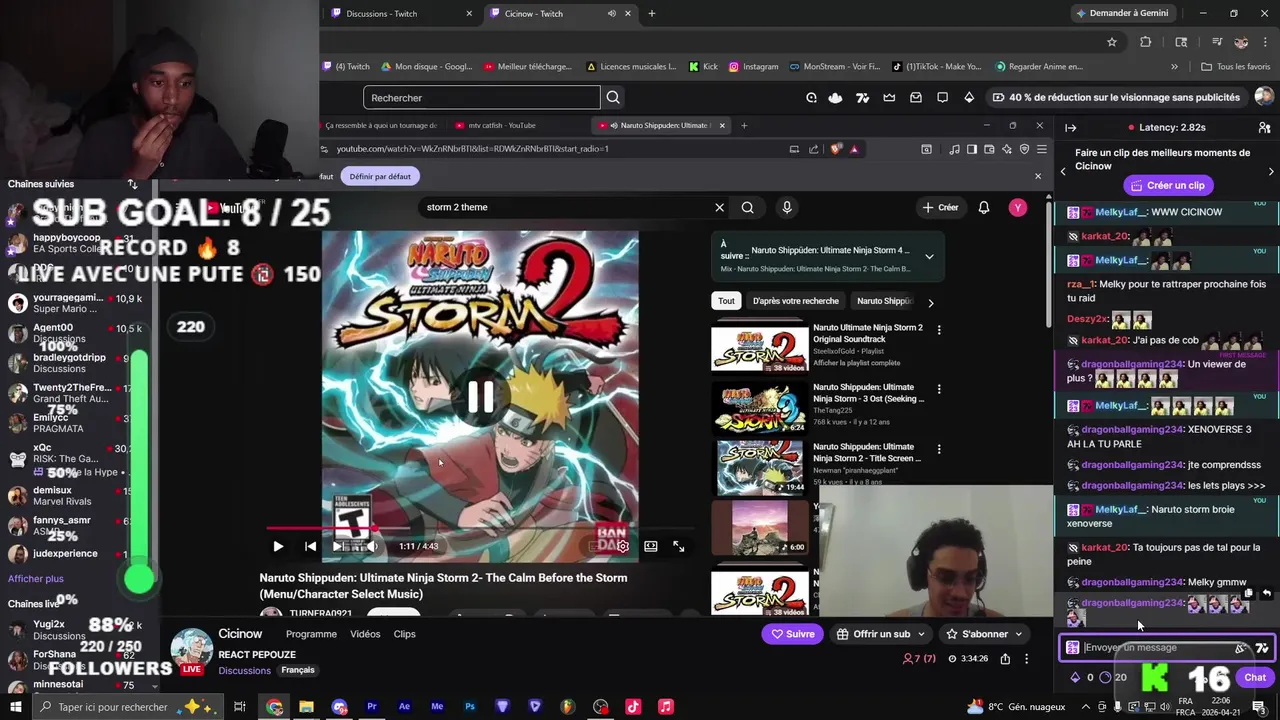The image size is (1280, 720).
Task: Open Chrome three-dot menu
Action: tap(1264, 42)
